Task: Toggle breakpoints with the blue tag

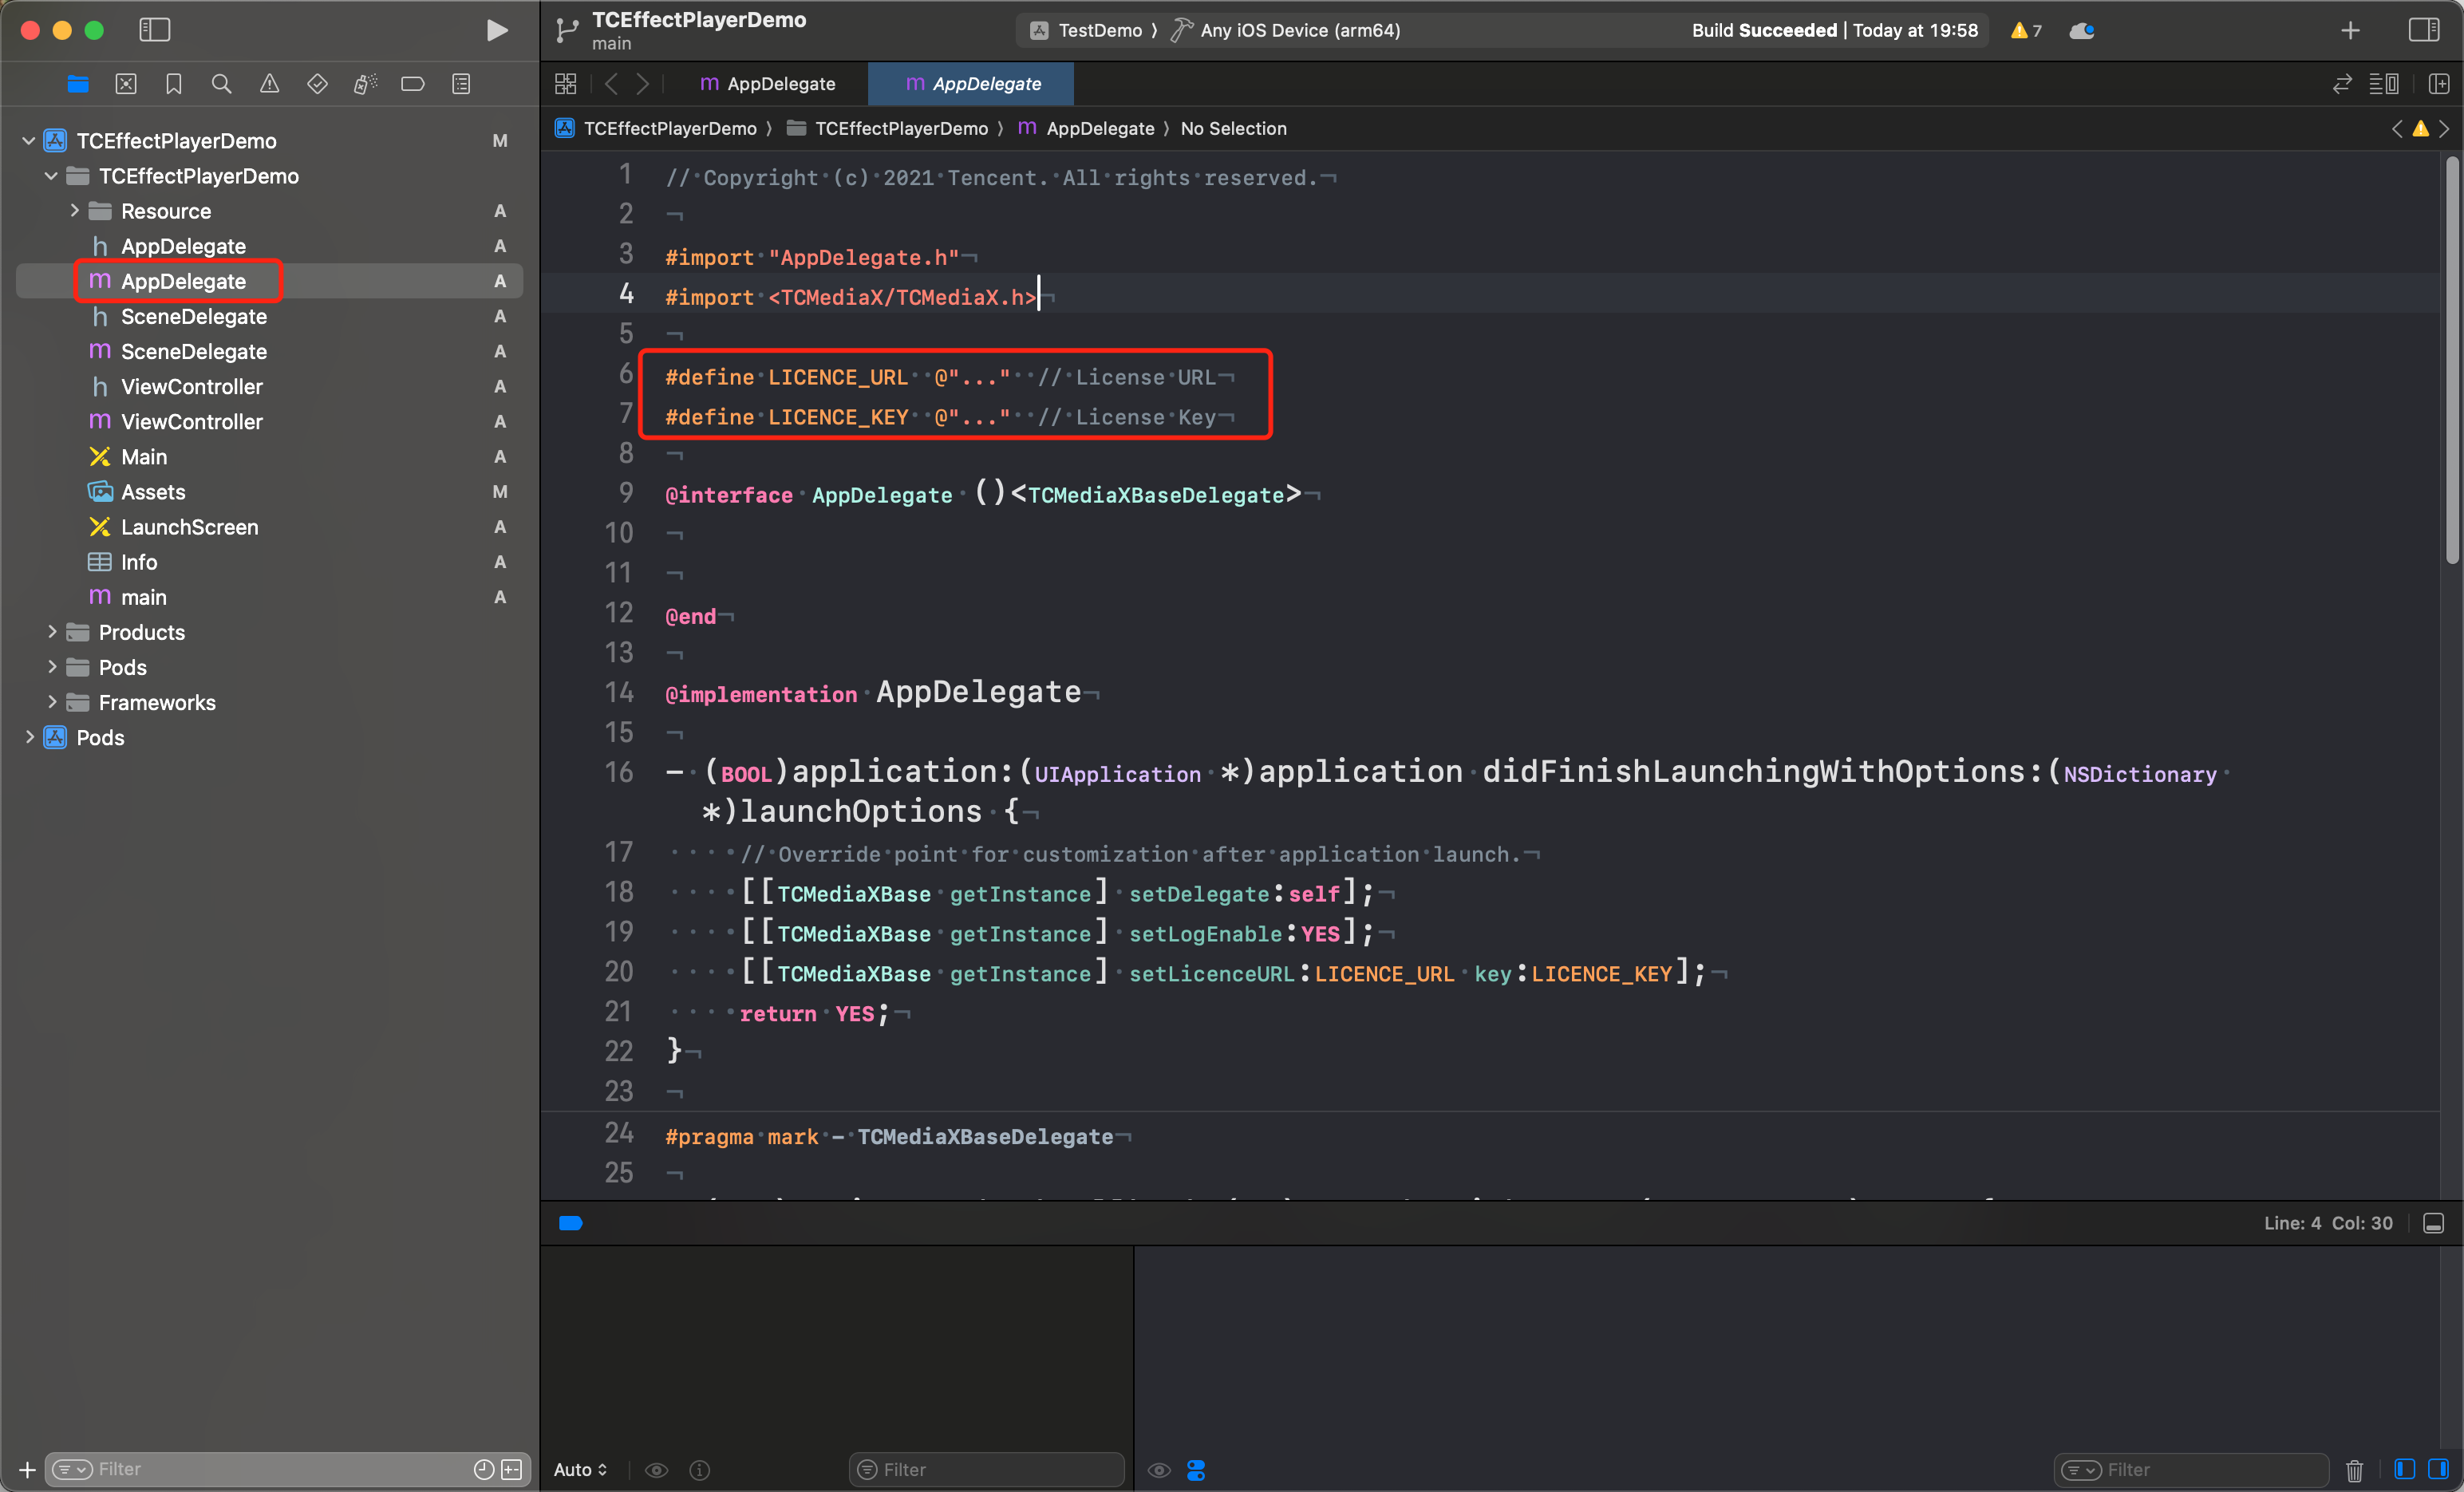Action: (571, 1223)
